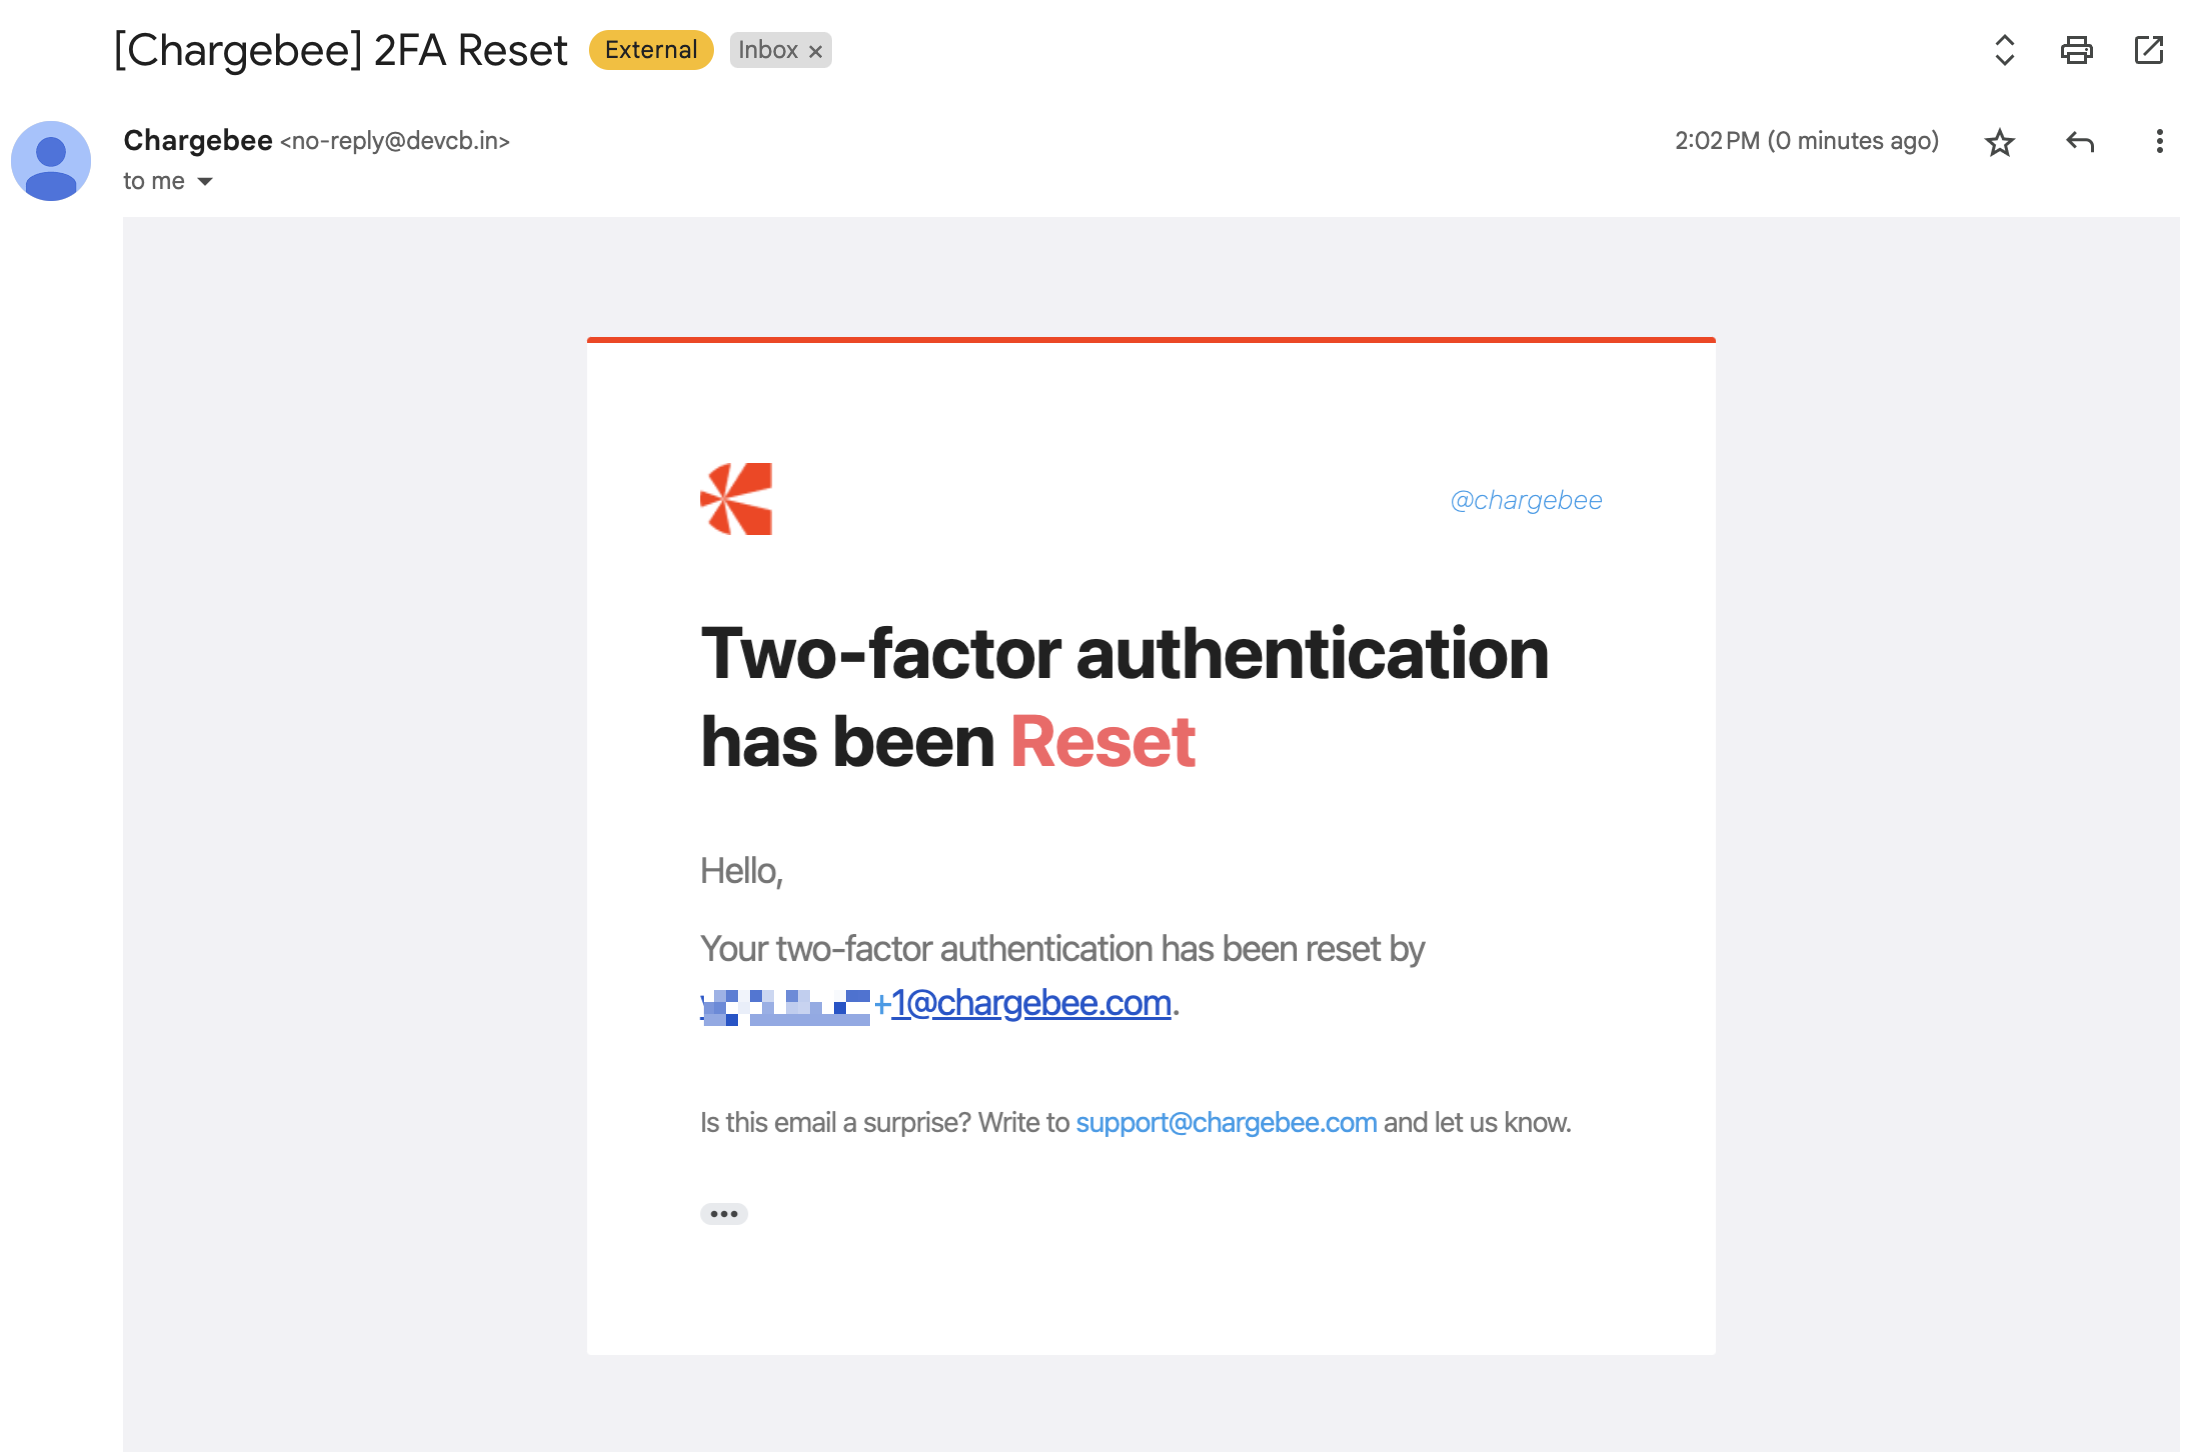Screen dimensions: 2198x1452
Task: Click the orange Chargebee logo
Action: [x=736, y=499]
